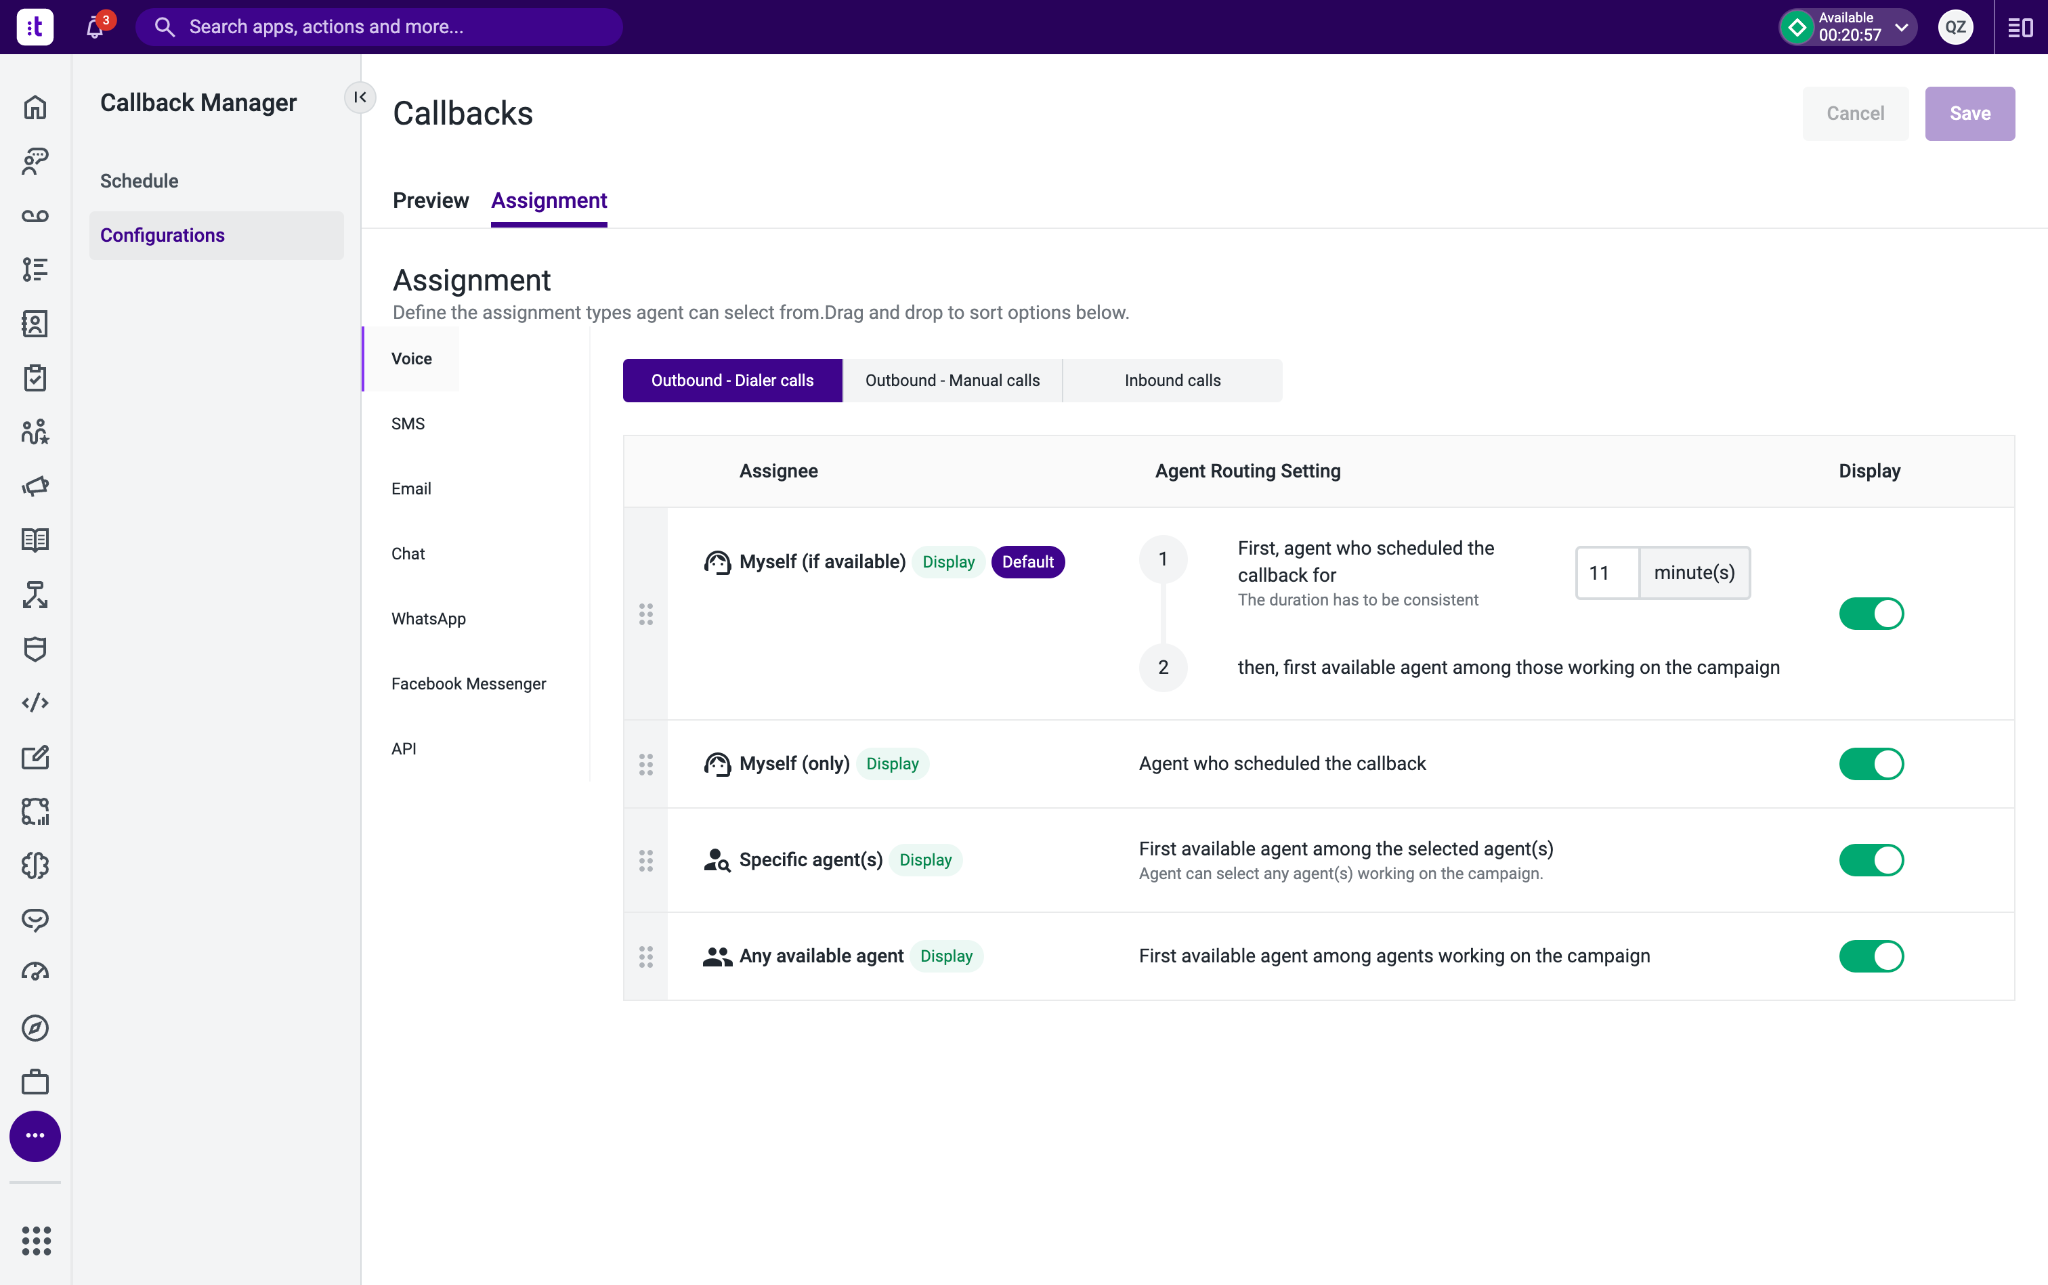Viewport: 2048px width, 1285px height.
Task: Open the pencil compose icon in the sidebar
Action: coord(35,757)
